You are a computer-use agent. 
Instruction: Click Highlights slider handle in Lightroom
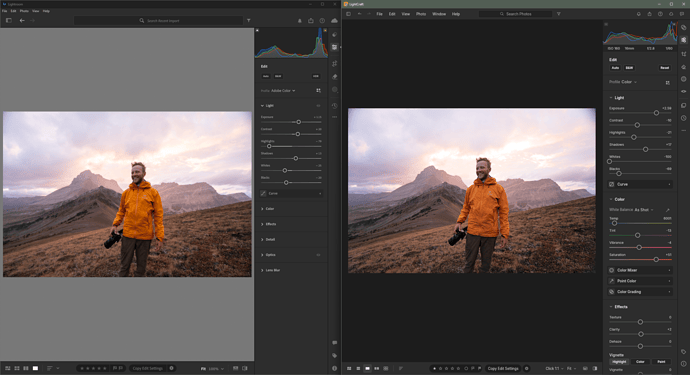tap(269, 146)
